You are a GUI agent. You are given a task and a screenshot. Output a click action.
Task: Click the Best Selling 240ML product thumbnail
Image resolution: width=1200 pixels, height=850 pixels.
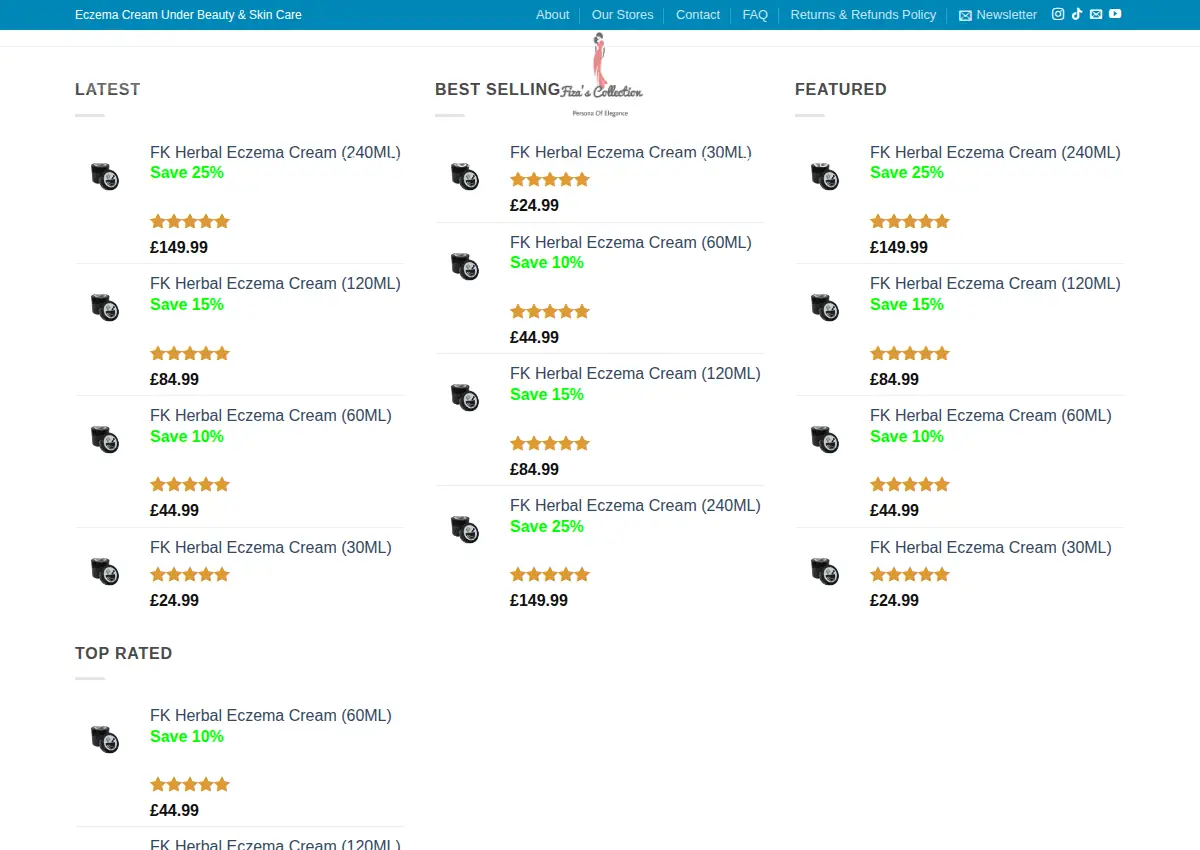pos(465,528)
